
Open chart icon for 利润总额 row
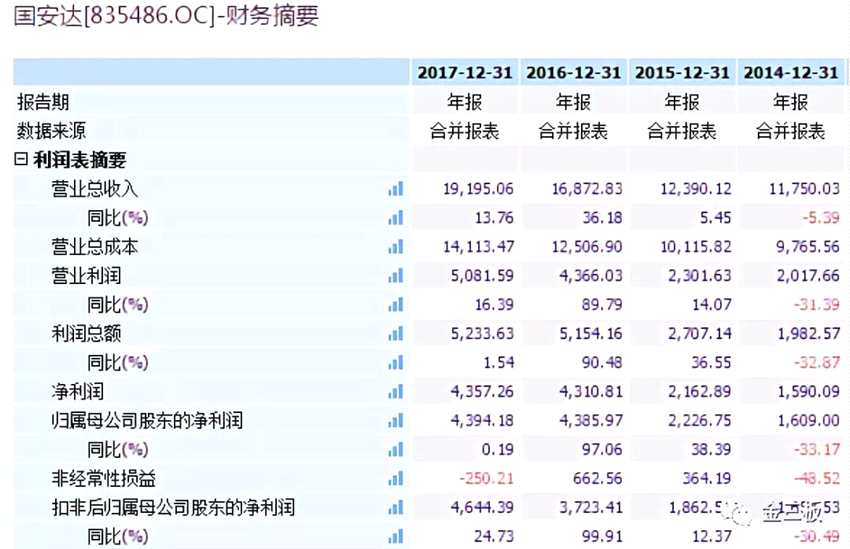pos(396,333)
